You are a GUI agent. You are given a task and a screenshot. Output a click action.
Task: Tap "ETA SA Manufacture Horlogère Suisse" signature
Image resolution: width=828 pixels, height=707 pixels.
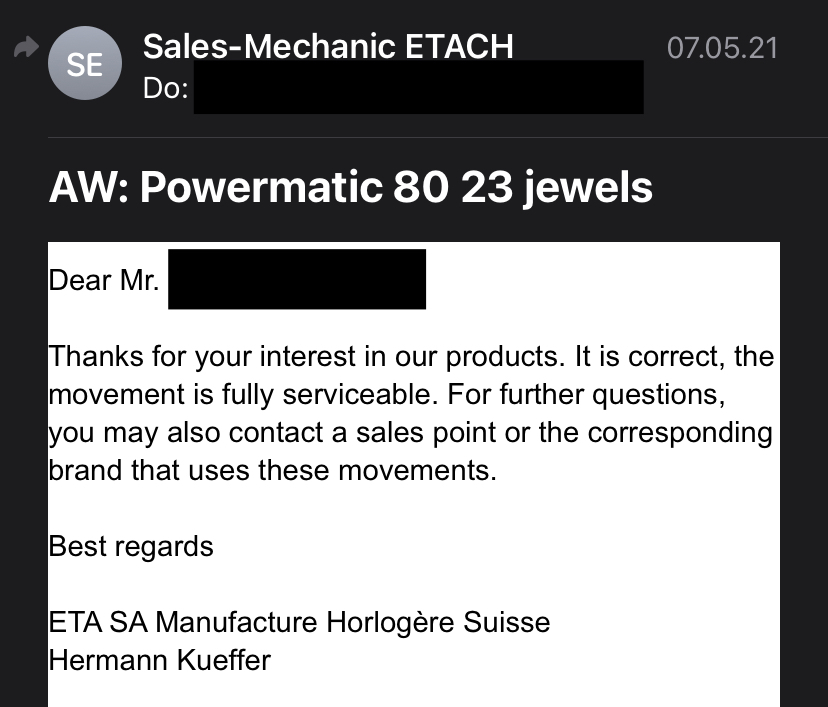[x=299, y=622]
